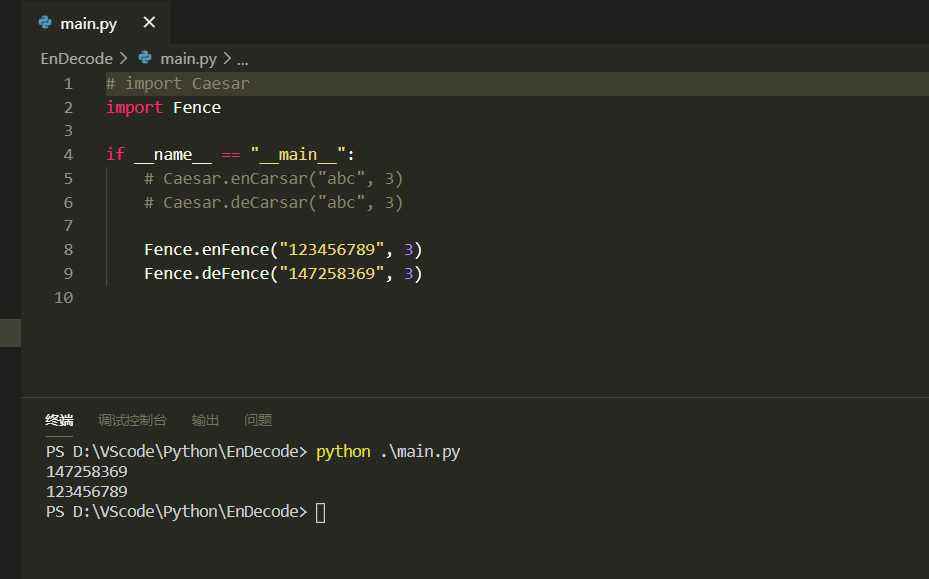Click terminal output line 123456789
Screen dimensions: 929x579
coord(87,492)
